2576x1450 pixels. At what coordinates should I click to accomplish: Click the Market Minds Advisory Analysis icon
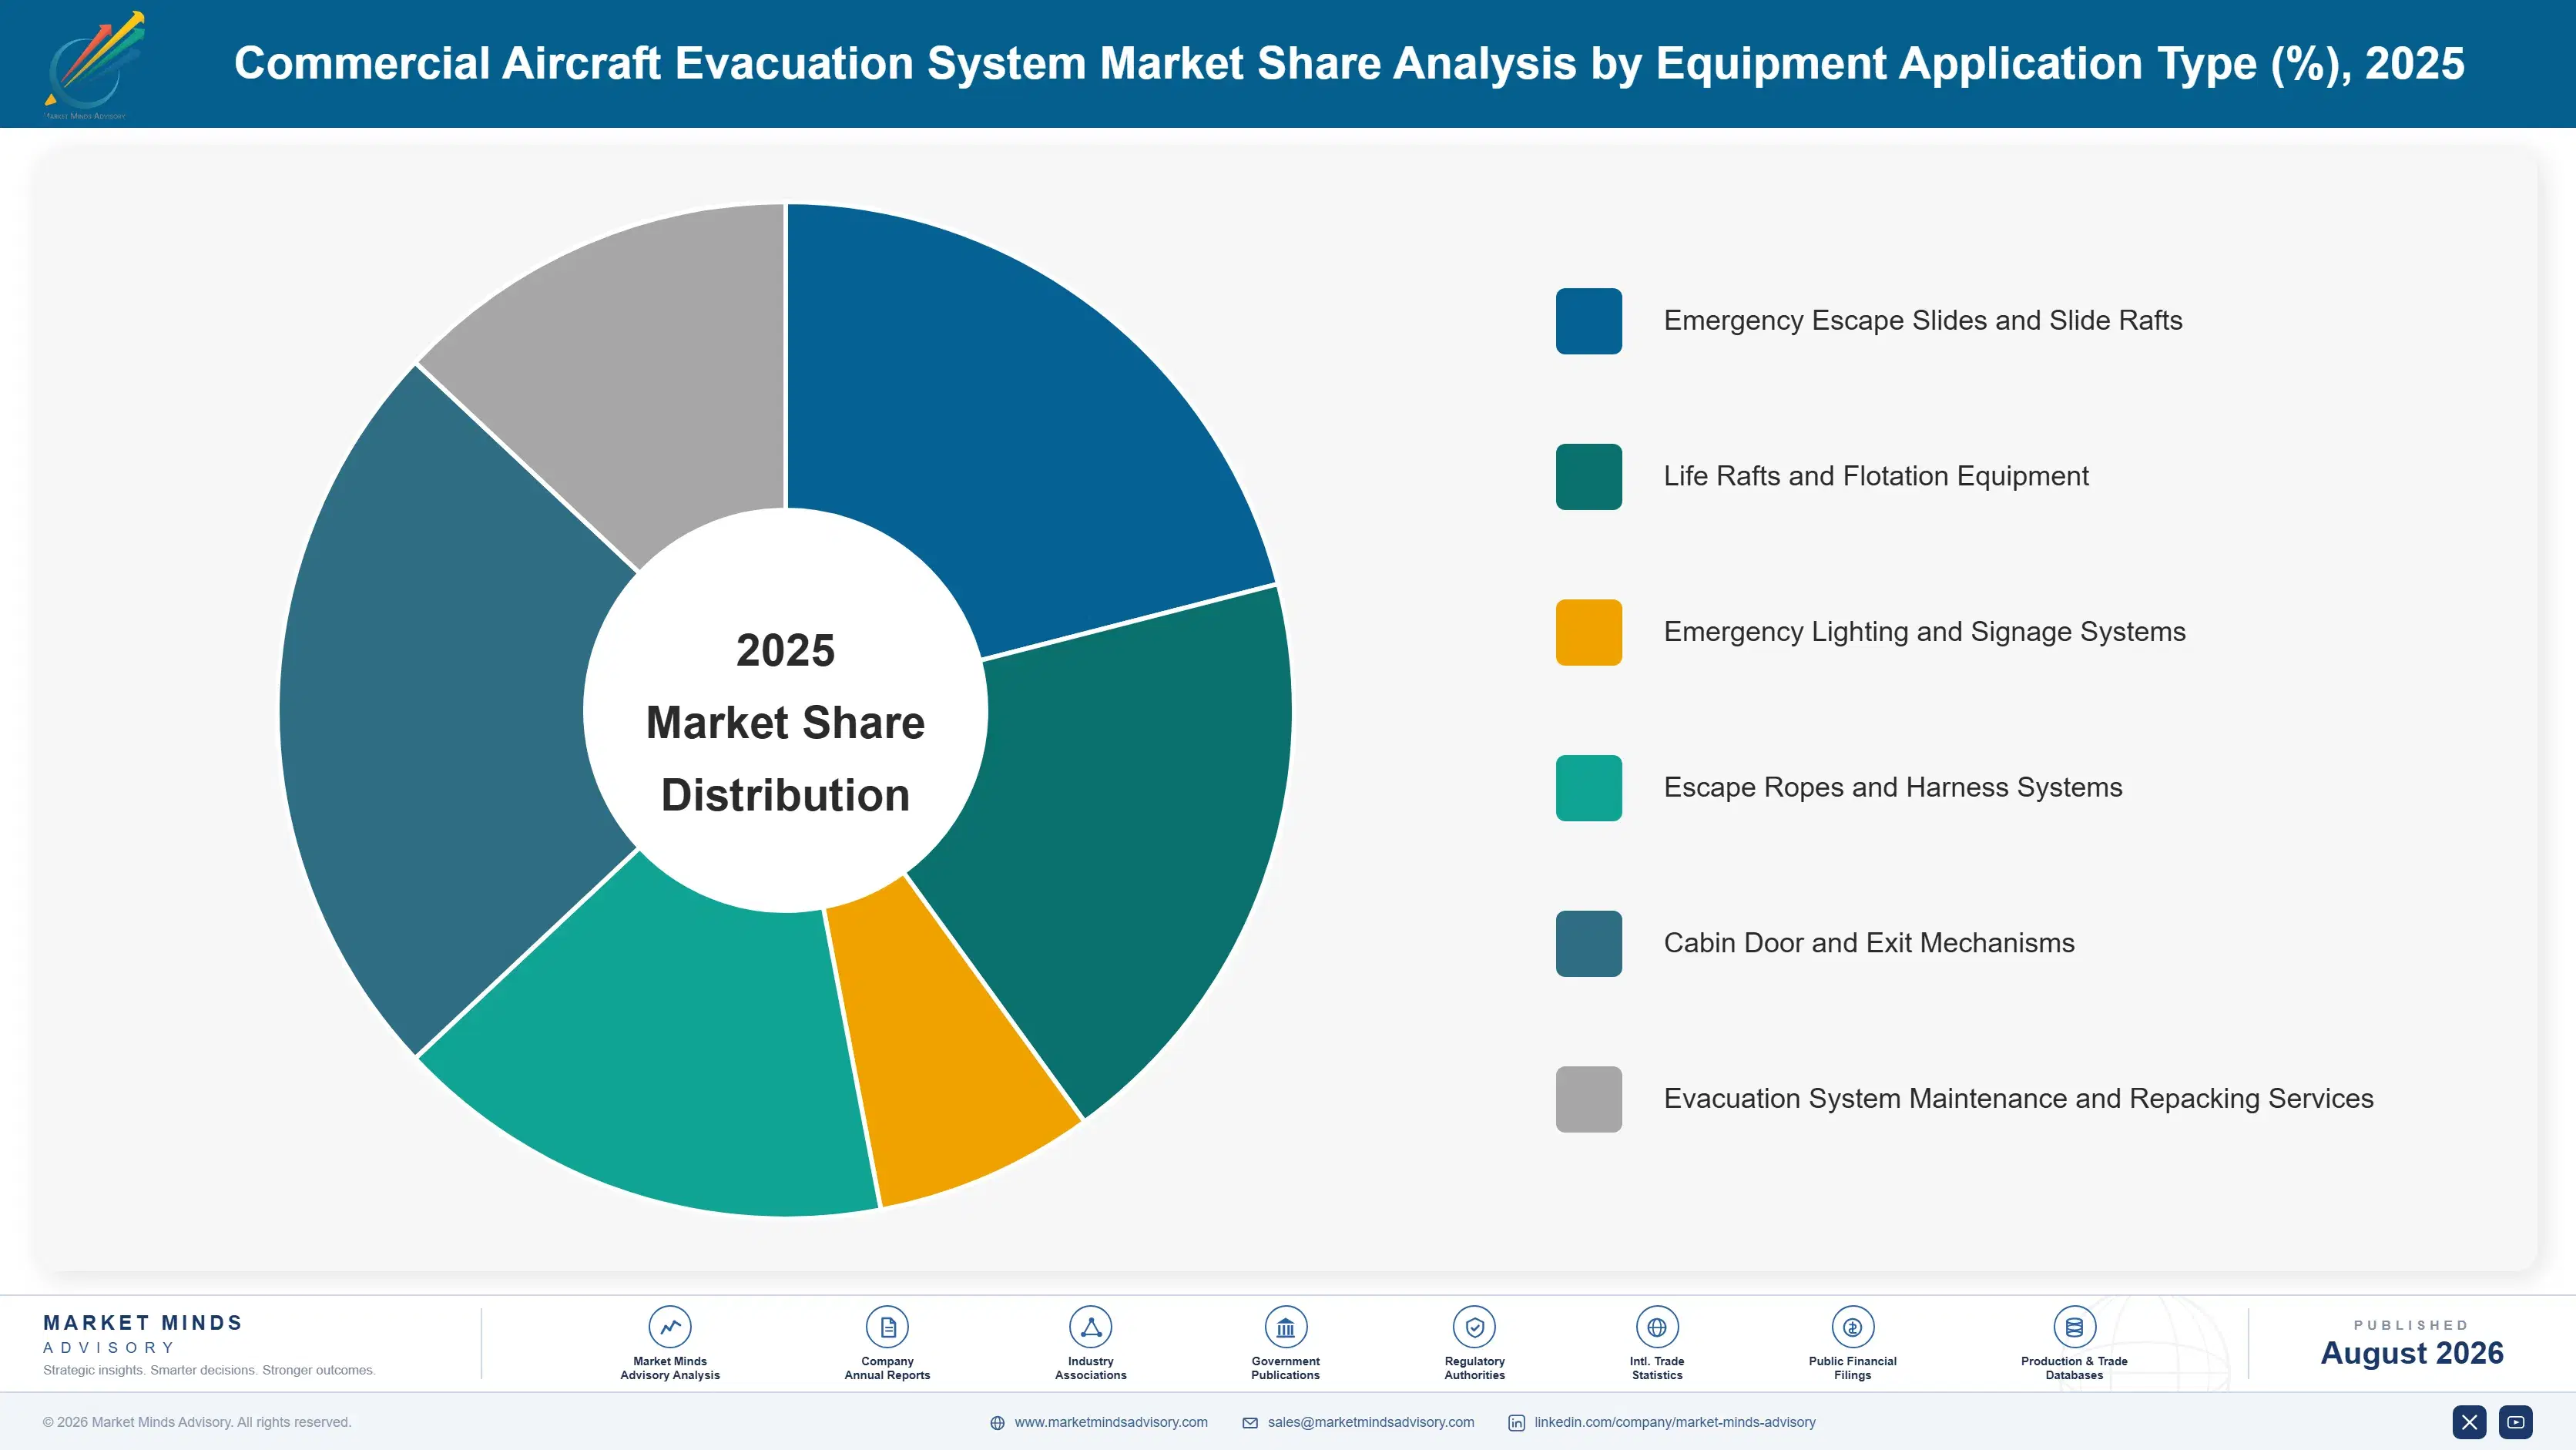[x=670, y=1327]
